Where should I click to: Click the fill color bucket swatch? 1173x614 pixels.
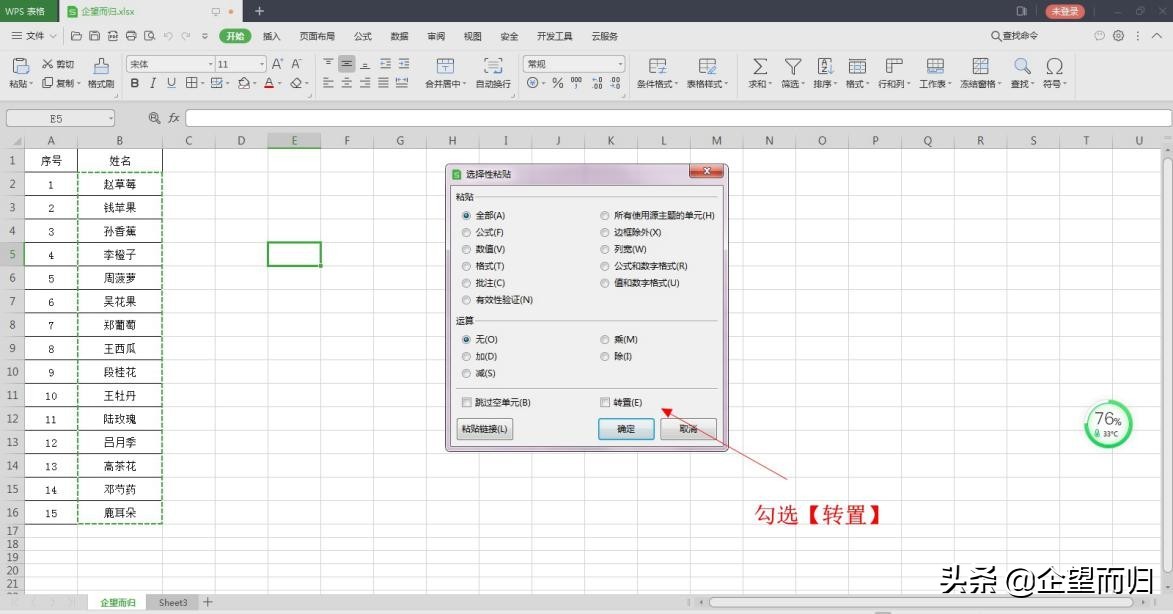[243, 83]
